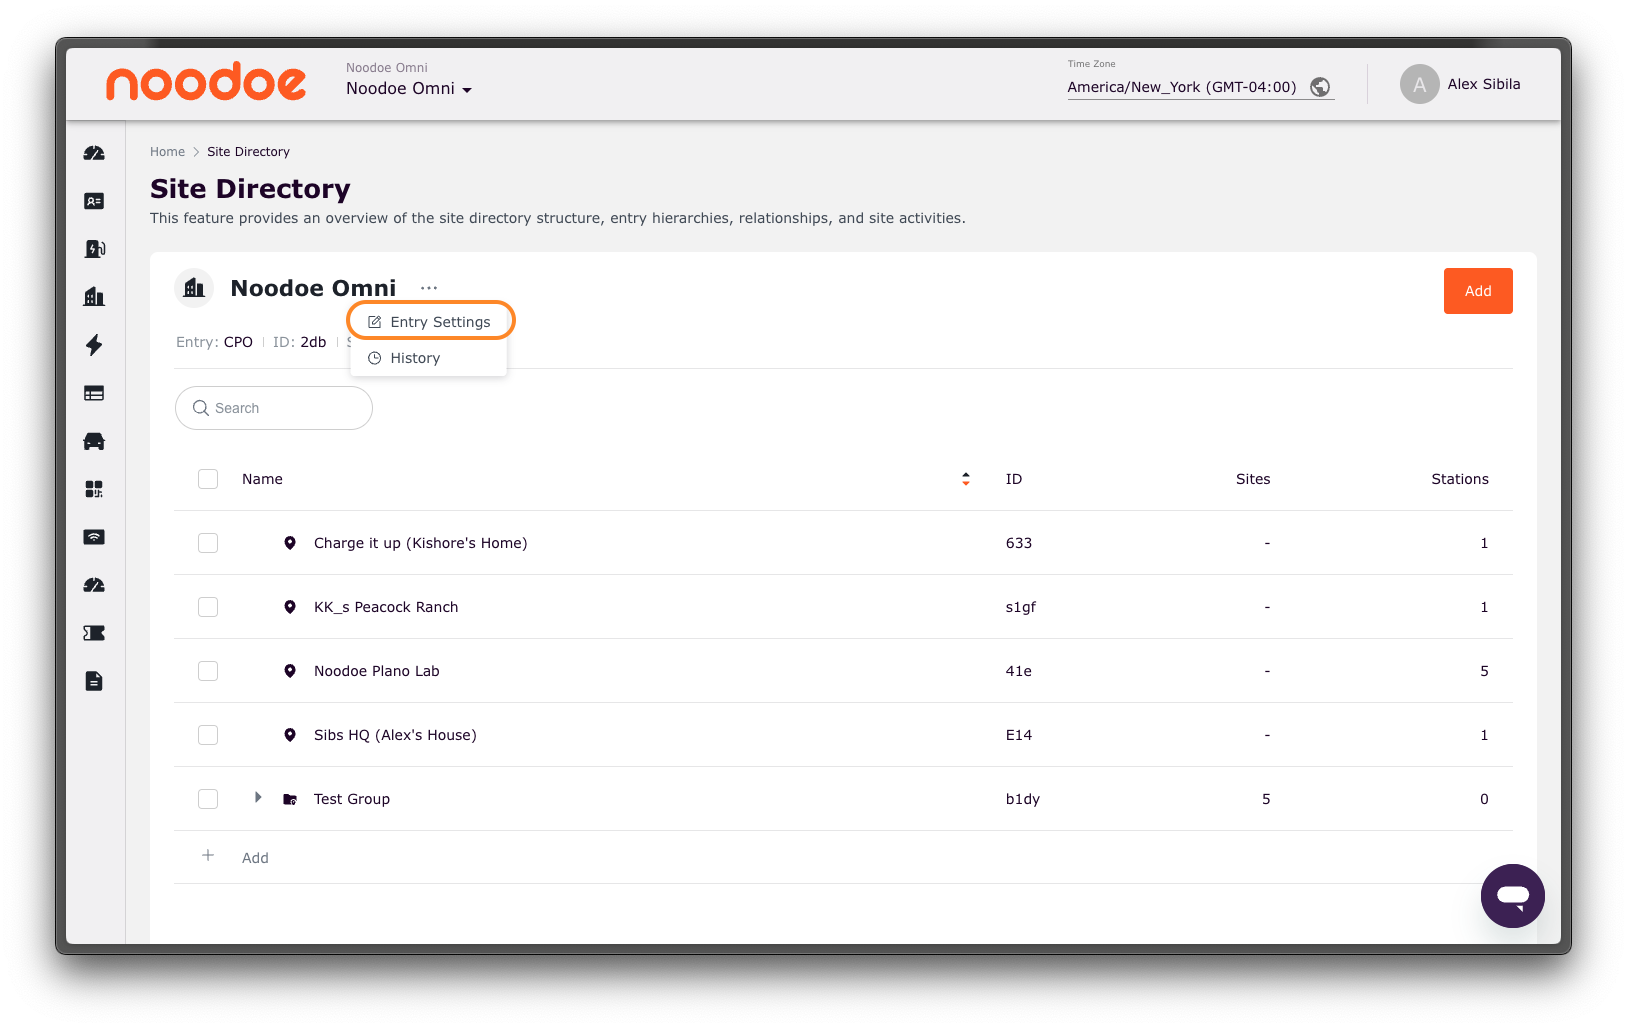The width and height of the screenshot is (1627, 1028).
Task: Open the QR code icon in sidebar
Action: coord(94,489)
